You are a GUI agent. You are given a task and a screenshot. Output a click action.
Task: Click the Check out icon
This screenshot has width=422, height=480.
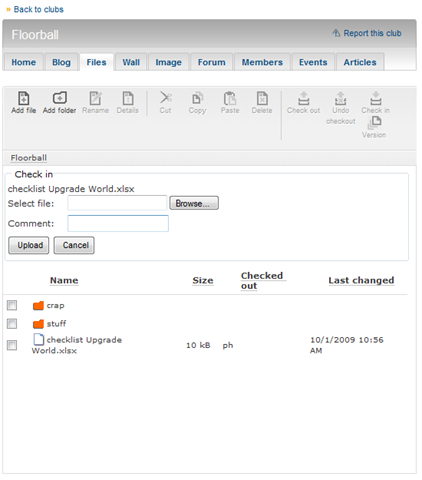point(303,98)
